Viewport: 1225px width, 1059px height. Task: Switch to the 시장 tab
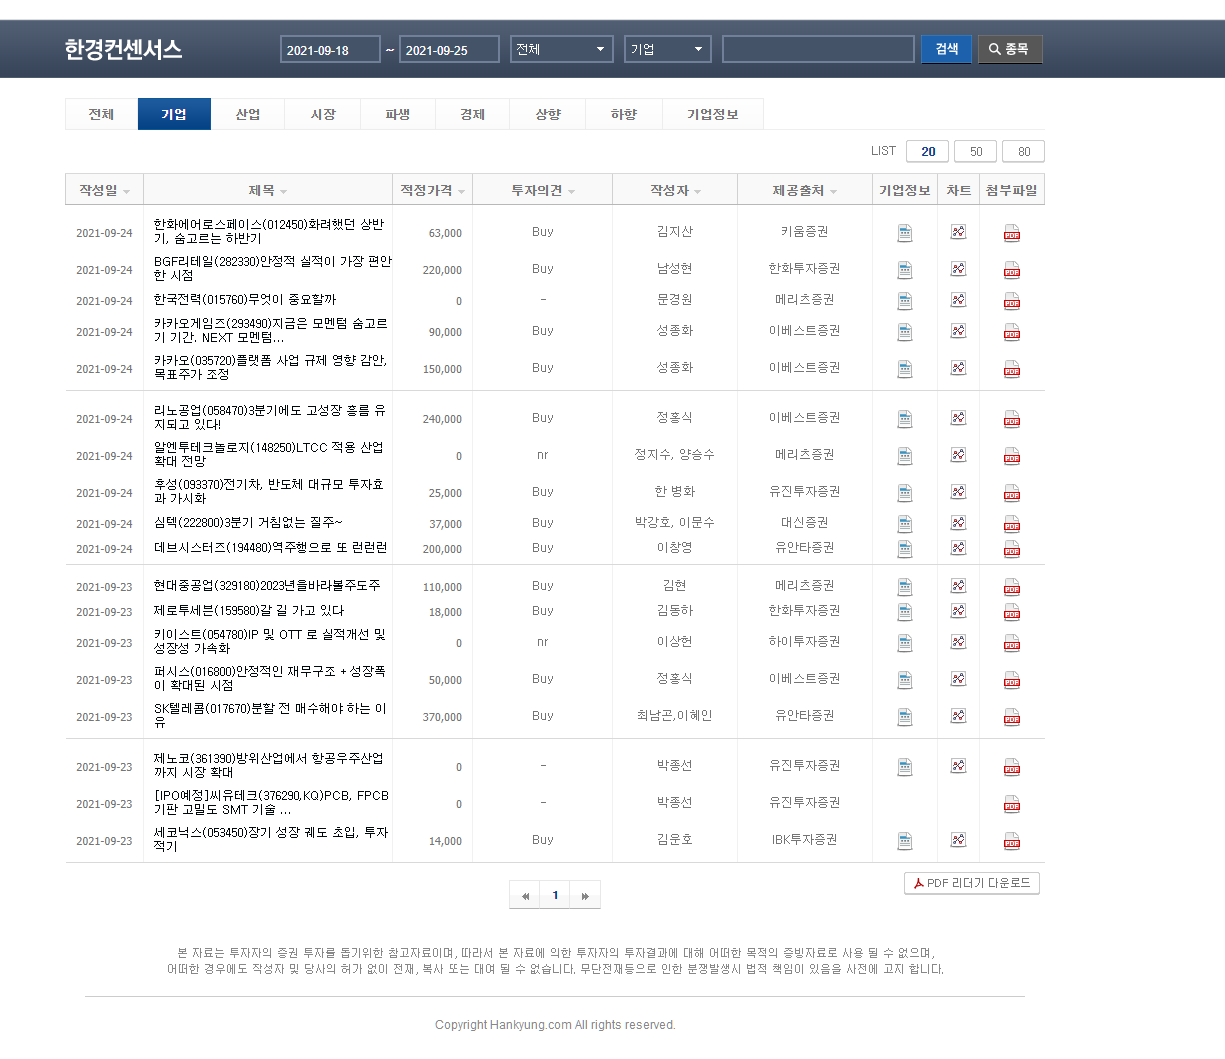pyautogui.click(x=323, y=114)
